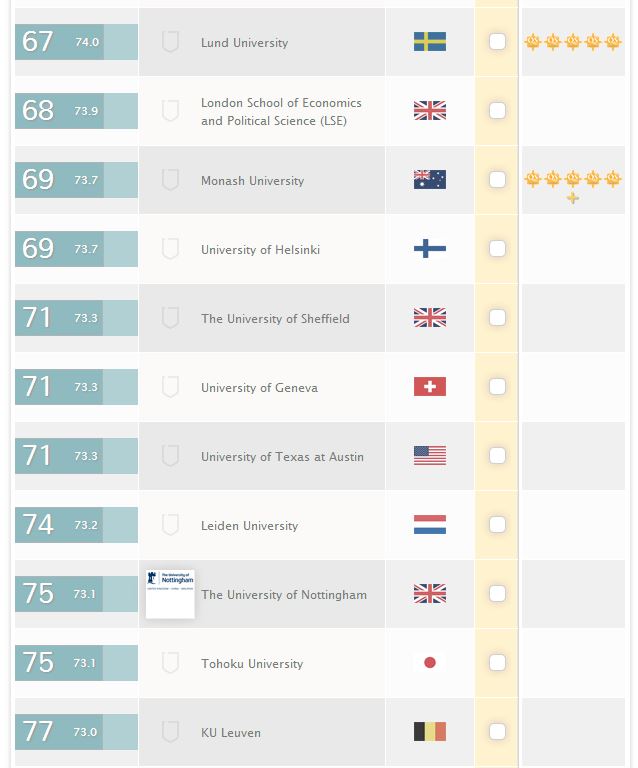Click Lund University's placeholder shield icon
638x768 pixels.
pyautogui.click(x=170, y=42)
